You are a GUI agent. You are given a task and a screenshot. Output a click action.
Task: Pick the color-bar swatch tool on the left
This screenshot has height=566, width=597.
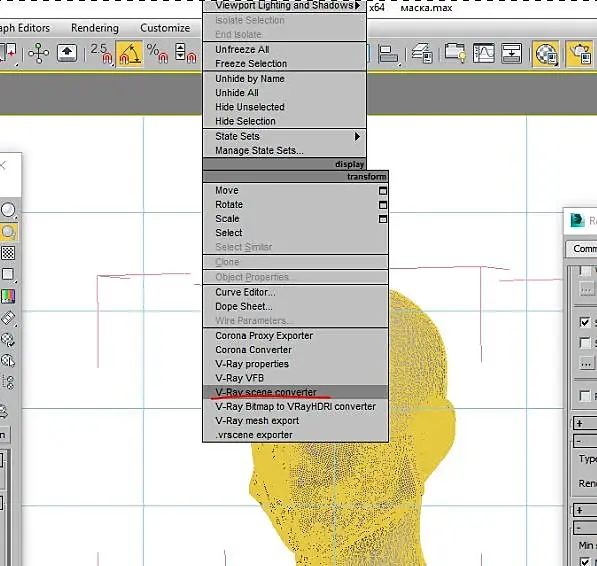click(8, 296)
